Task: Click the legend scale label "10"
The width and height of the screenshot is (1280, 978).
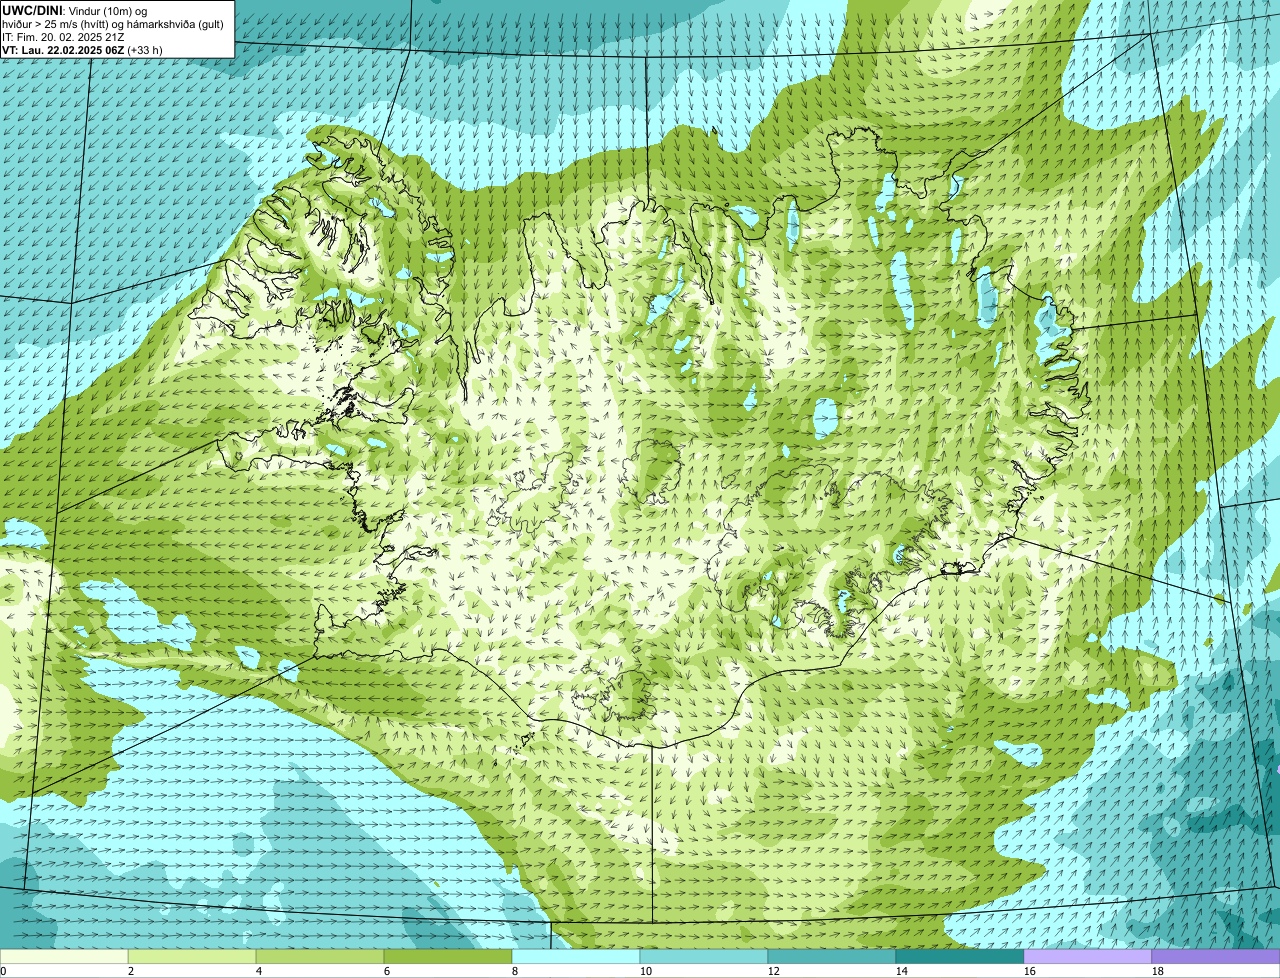Action: [646, 971]
